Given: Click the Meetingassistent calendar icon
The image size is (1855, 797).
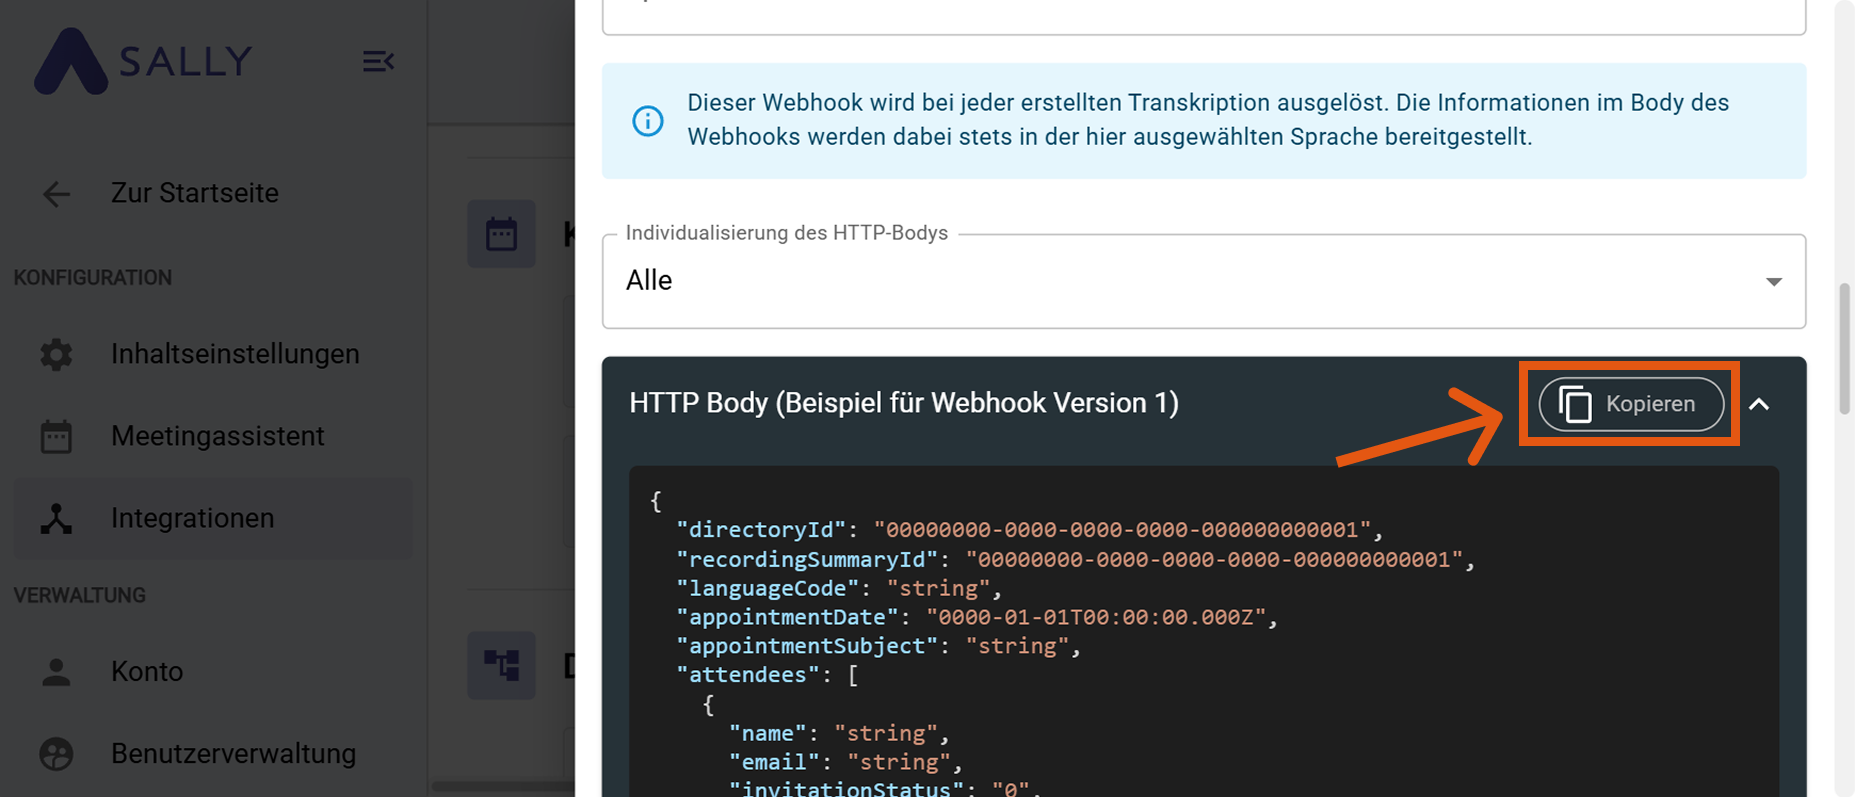Looking at the screenshot, I should (x=56, y=436).
